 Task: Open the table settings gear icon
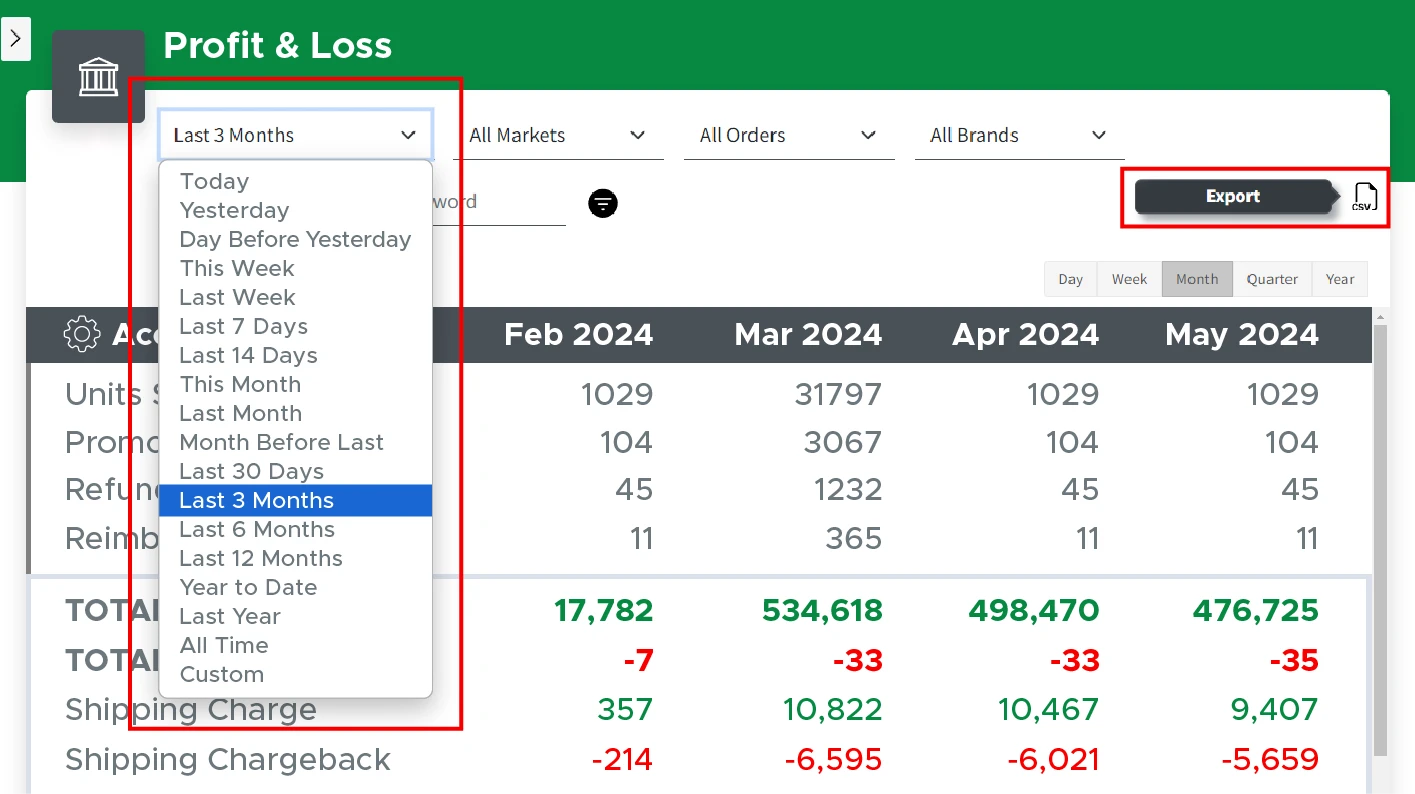(x=82, y=334)
